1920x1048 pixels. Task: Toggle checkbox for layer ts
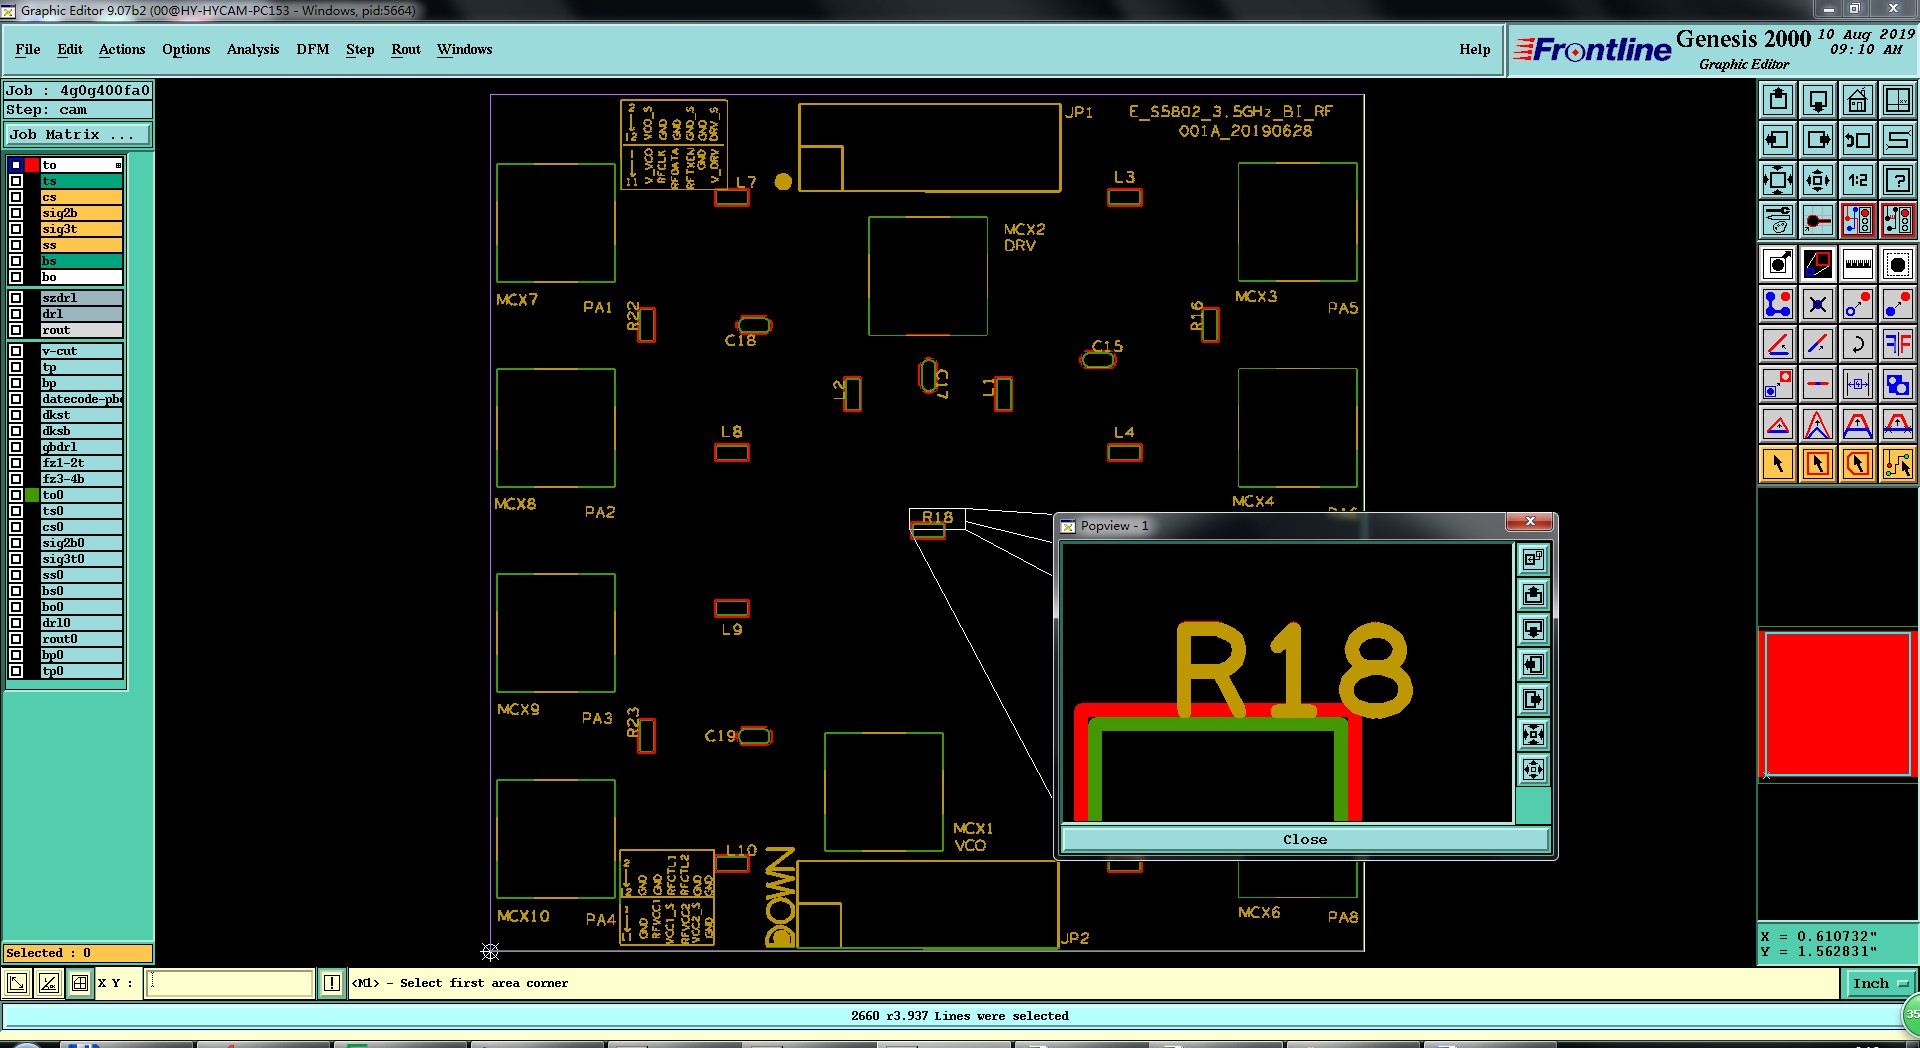[16, 181]
